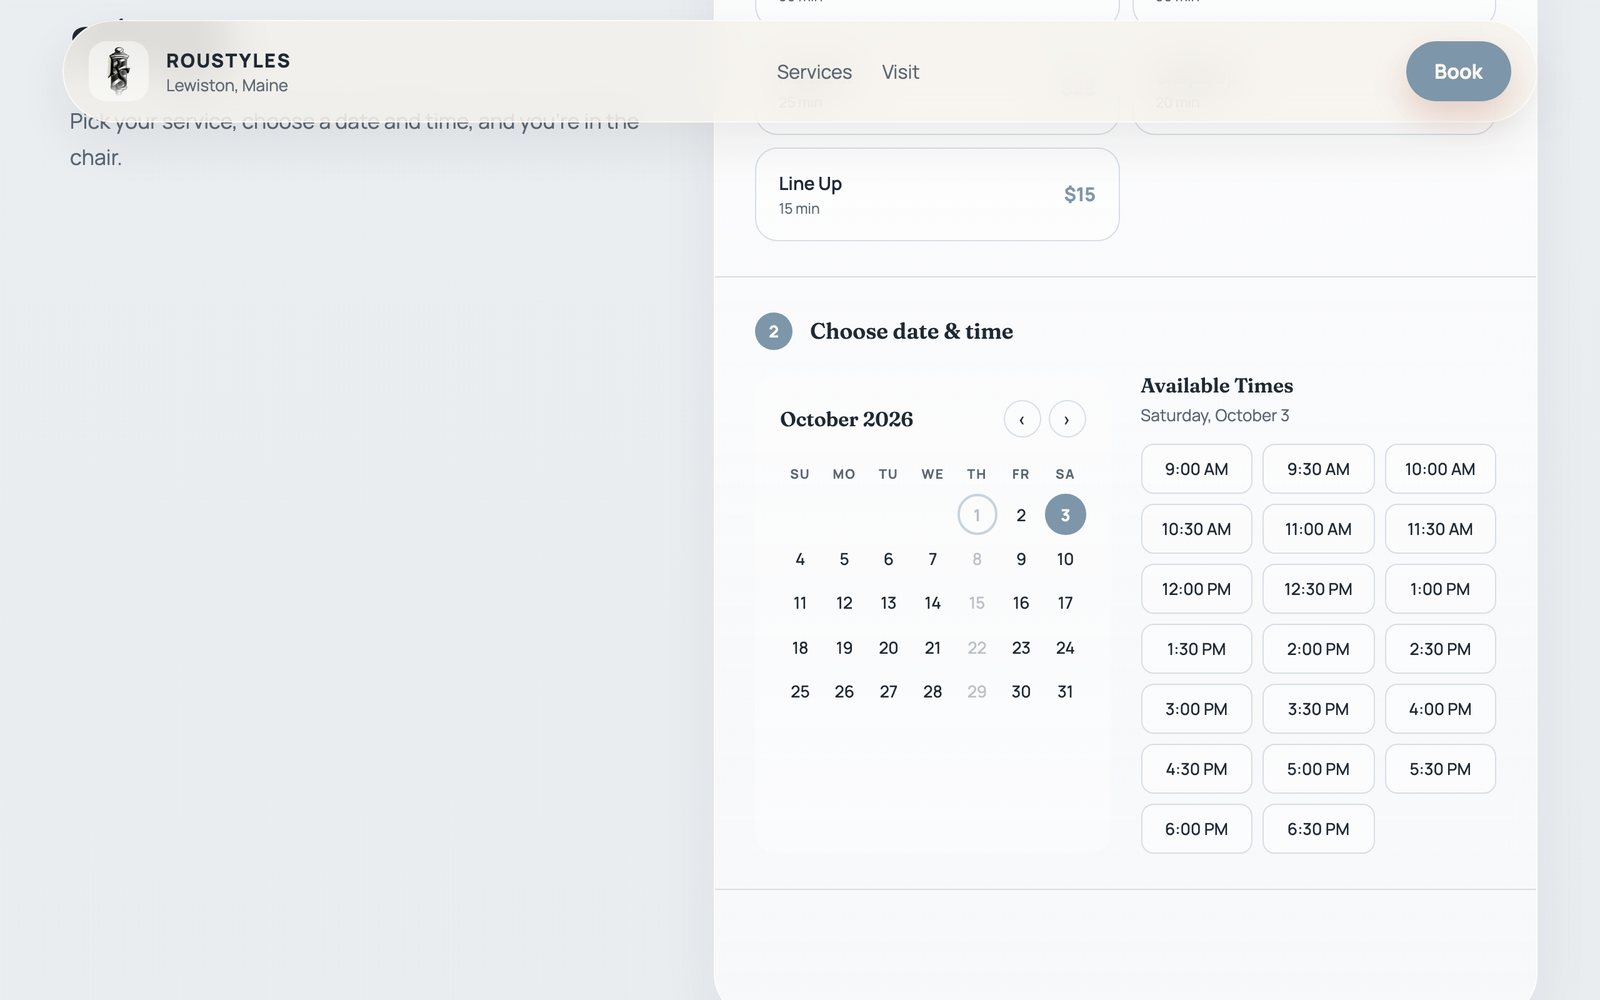Pick the 11:30 AM slot
The width and height of the screenshot is (1600, 1000).
1440,529
